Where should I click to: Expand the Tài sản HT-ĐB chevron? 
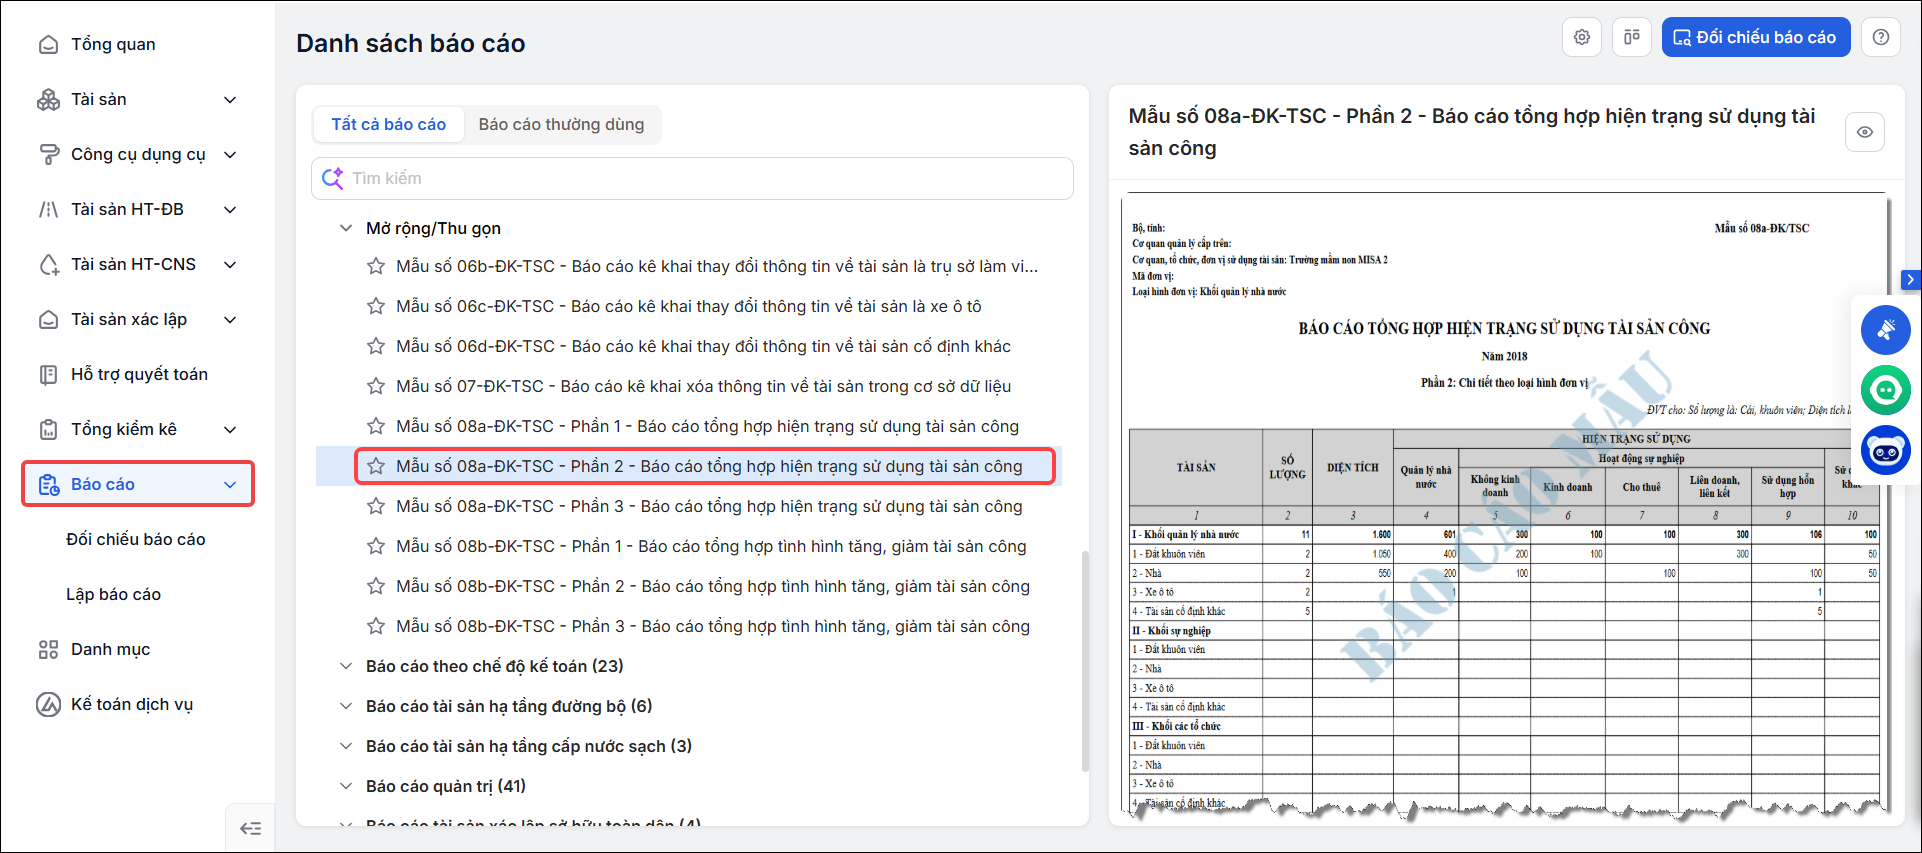click(x=230, y=209)
